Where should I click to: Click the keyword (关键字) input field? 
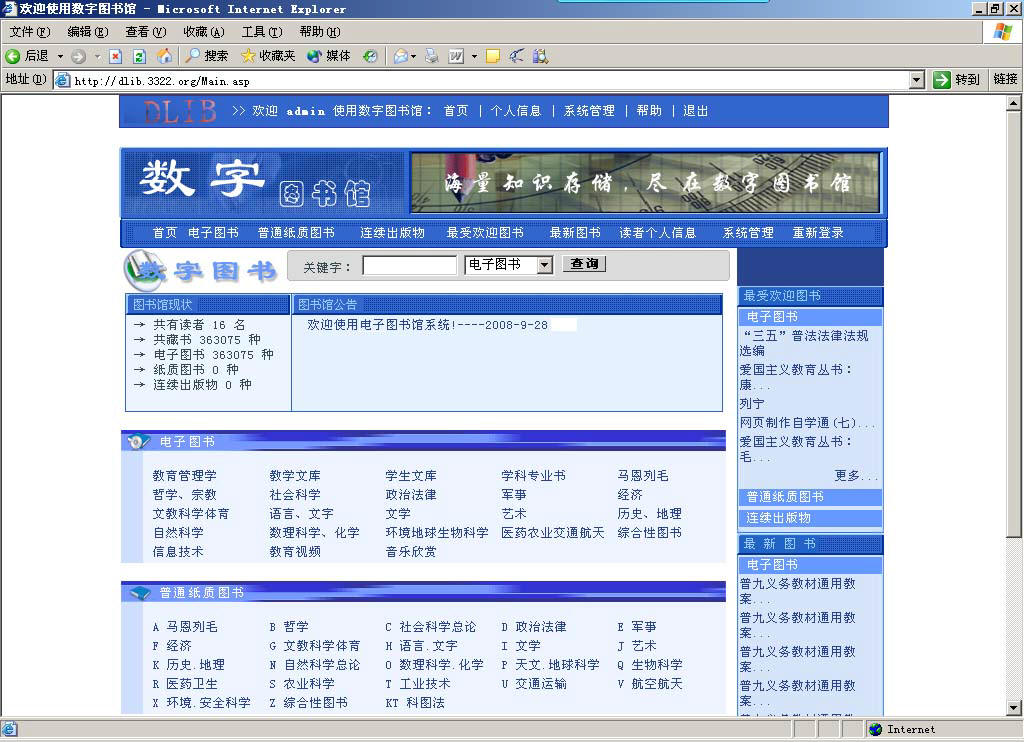coord(409,265)
